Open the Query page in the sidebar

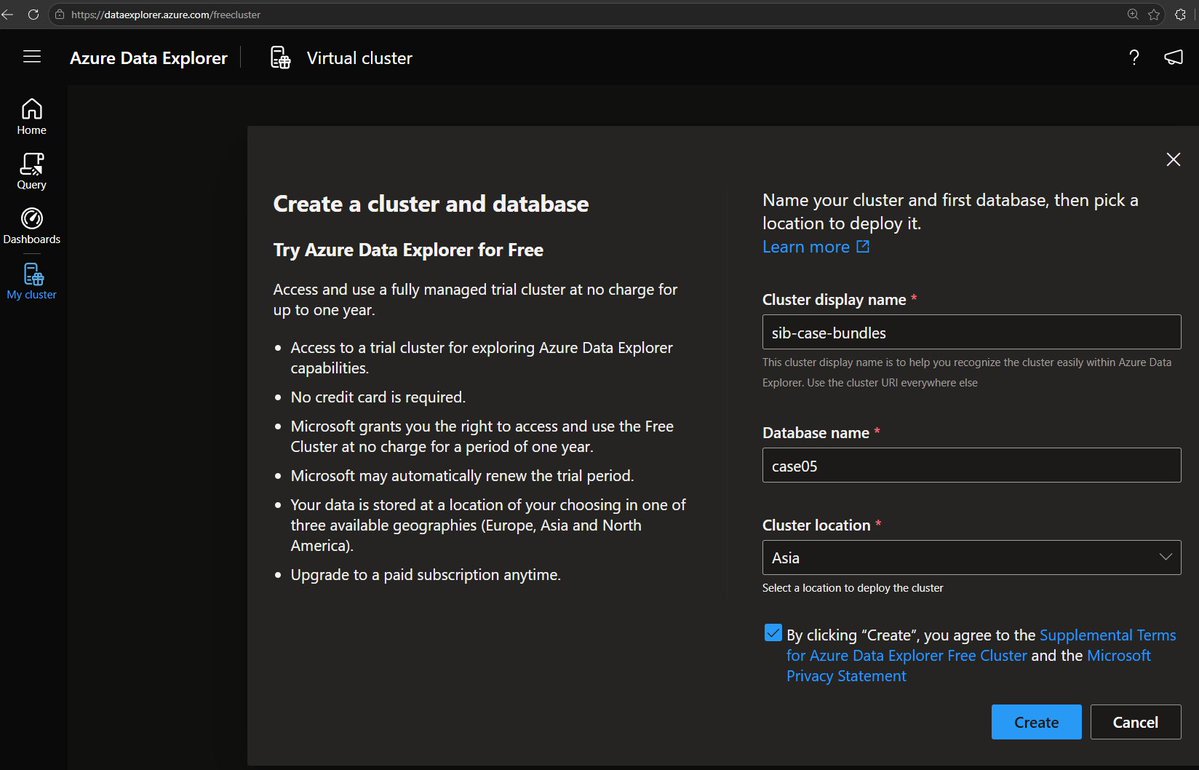31,171
